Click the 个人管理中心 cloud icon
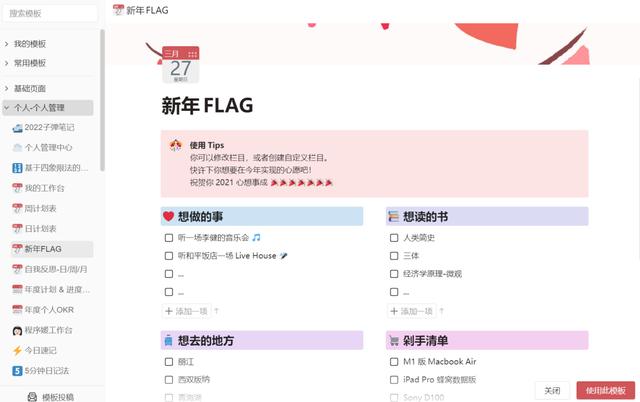Viewport: 640px width, 402px height. tap(17, 147)
